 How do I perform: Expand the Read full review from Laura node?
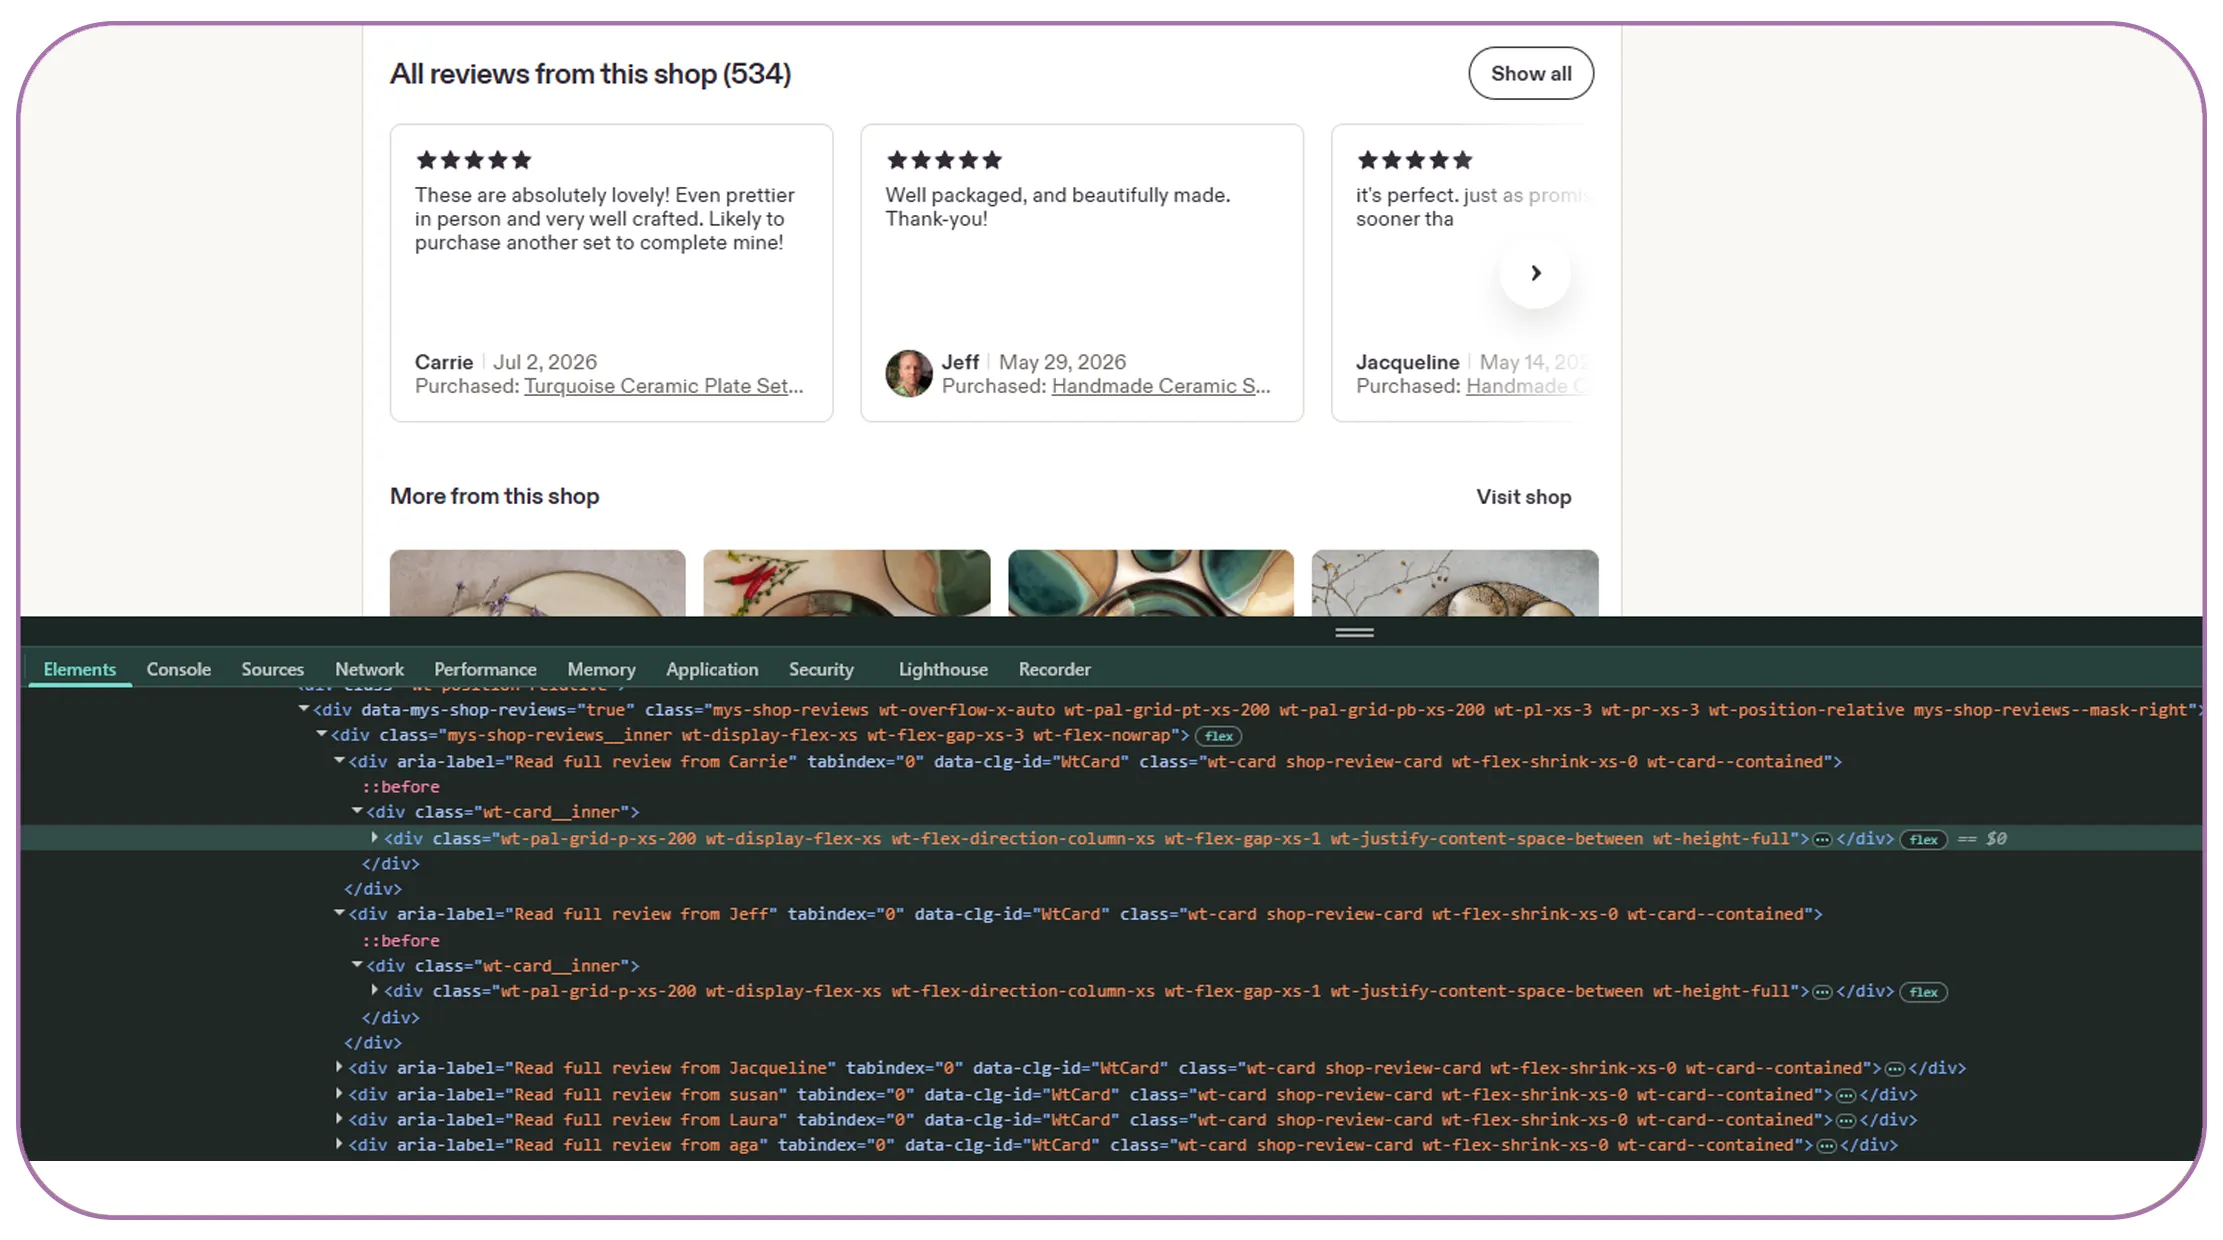(340, 1119)
